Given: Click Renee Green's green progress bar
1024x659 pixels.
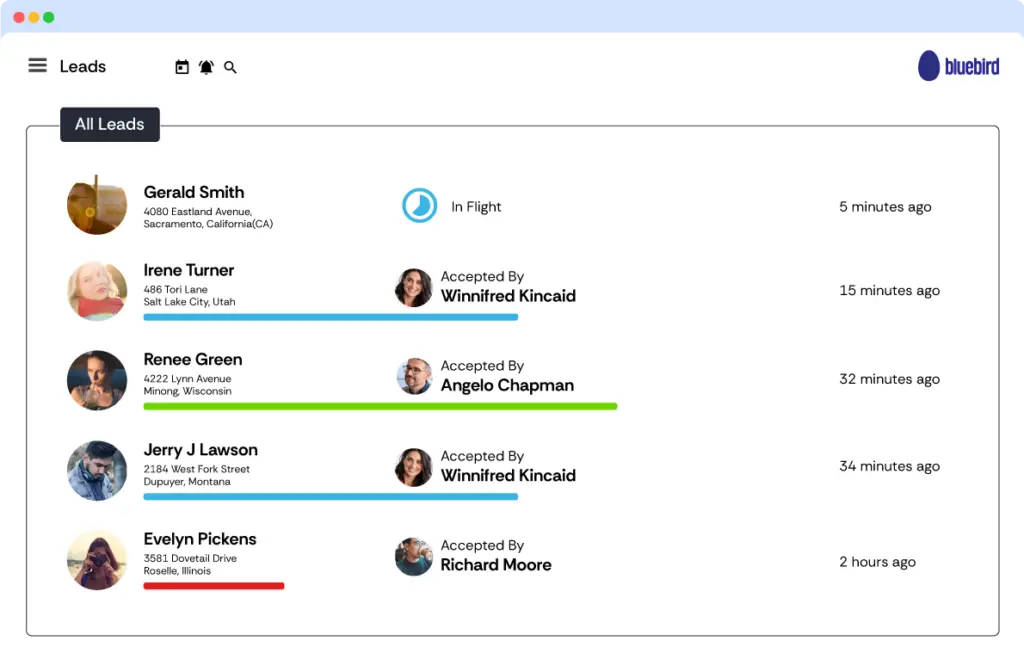Looking at the screenshot, I should (380, 406).
